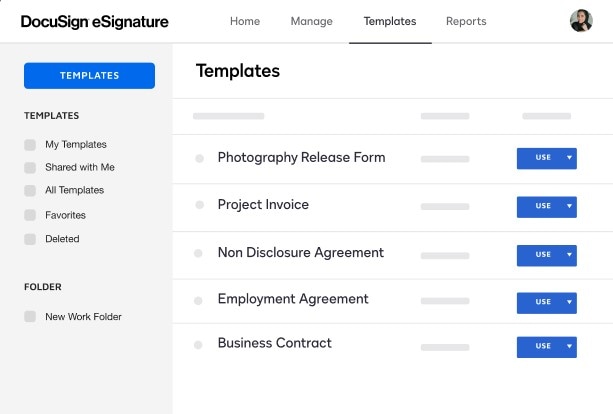
Task: Expand Use dropdown arrow for Business Contract
Action: tap(569, 346)
